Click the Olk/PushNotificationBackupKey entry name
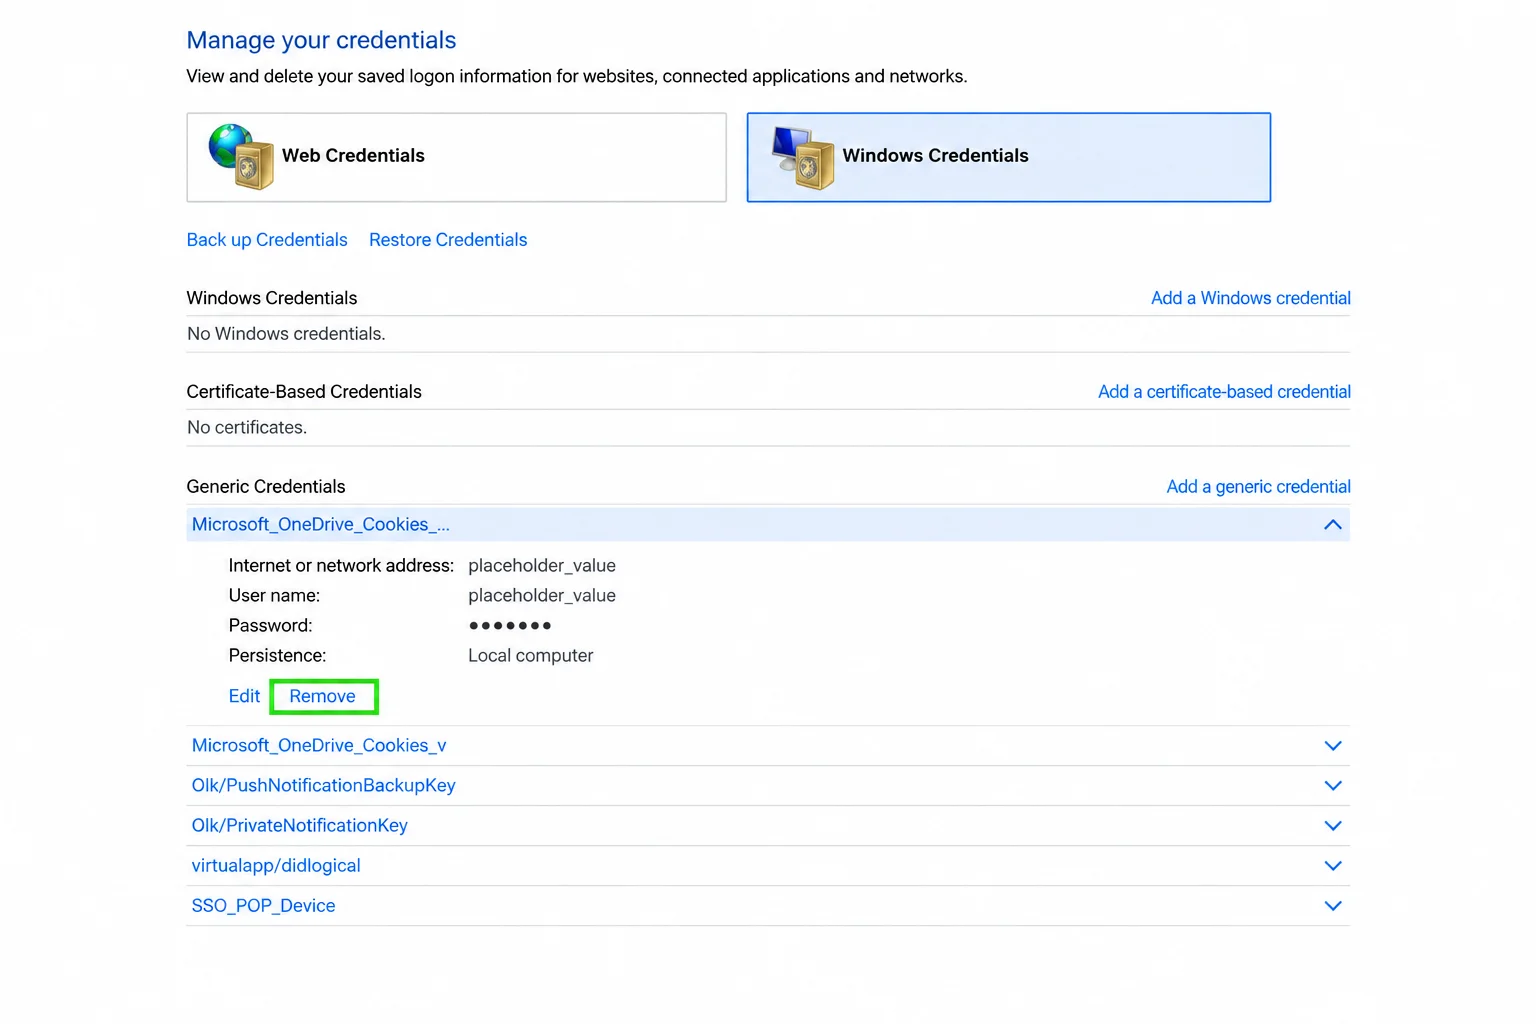 point(323,786)
